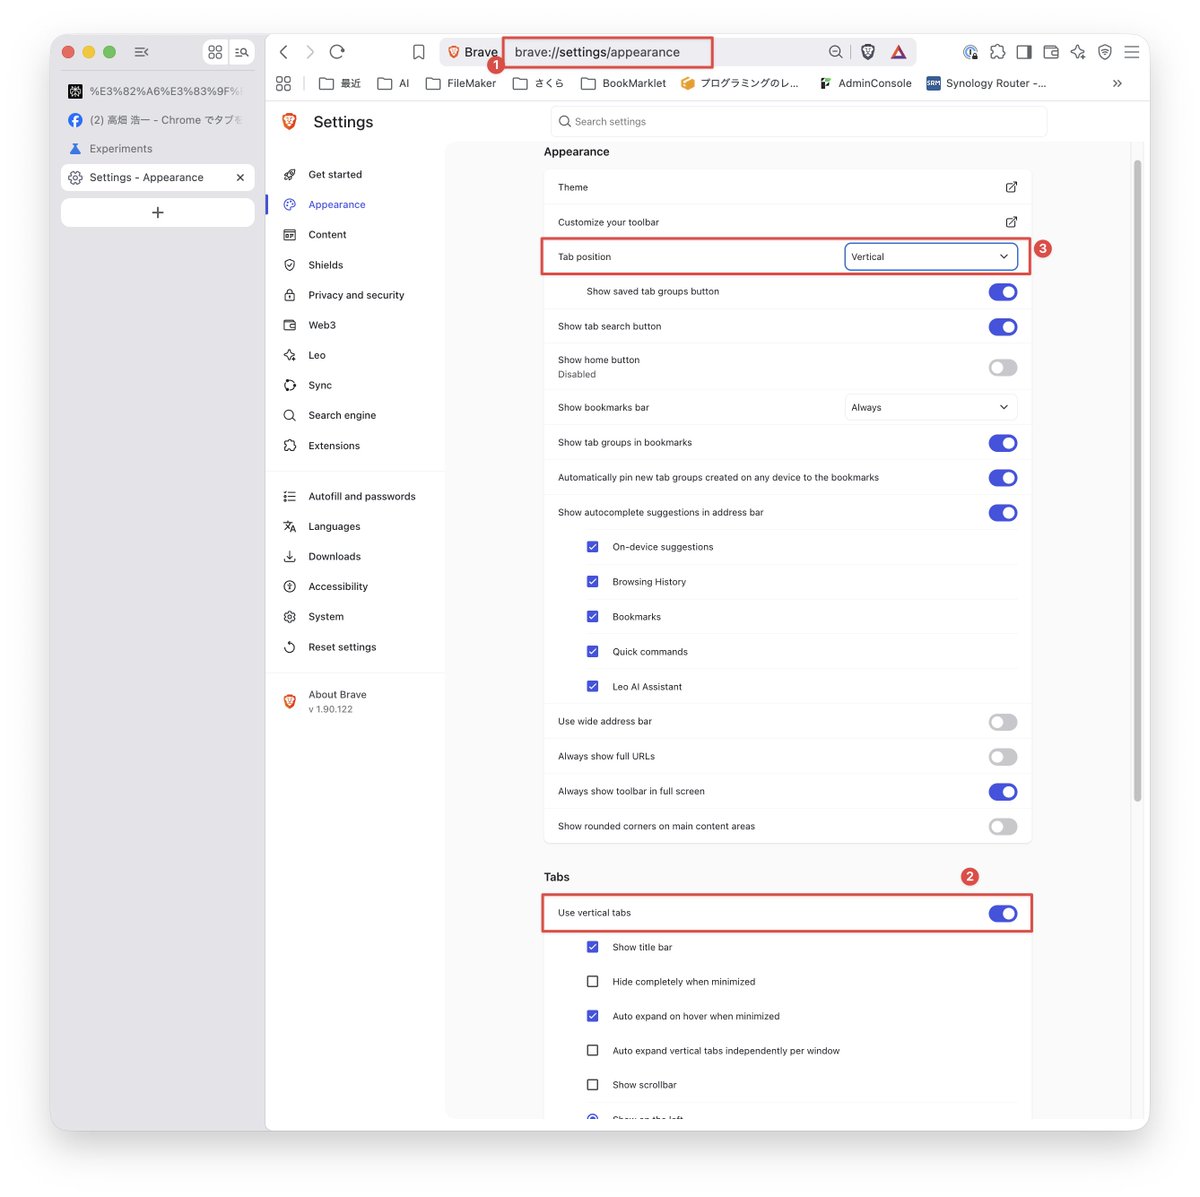Open the Synology Router bookmark

click(x=986, y=84)
